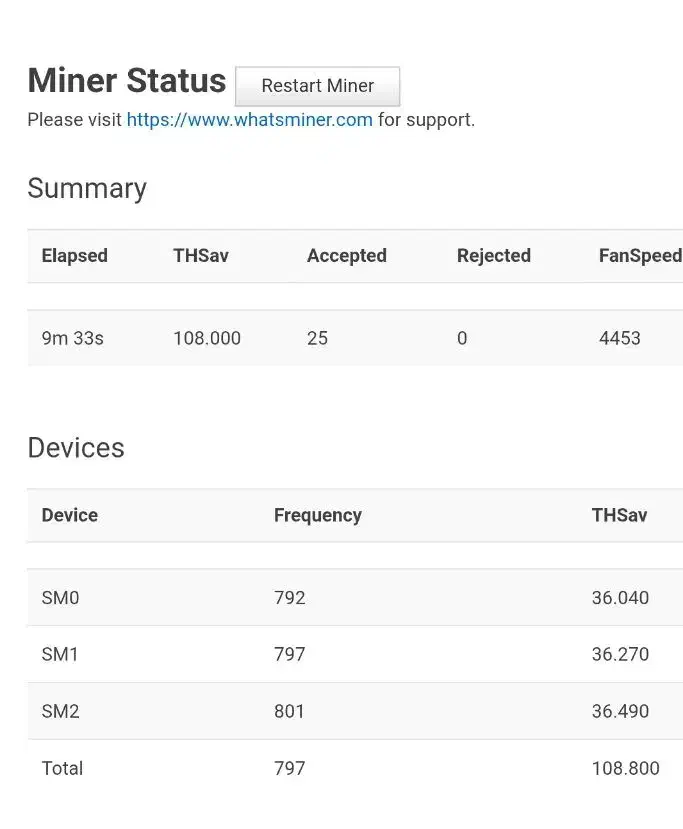Select the Frequency column header
The height and width of the screenshot is (829, 683).
[x=318, y=516]
